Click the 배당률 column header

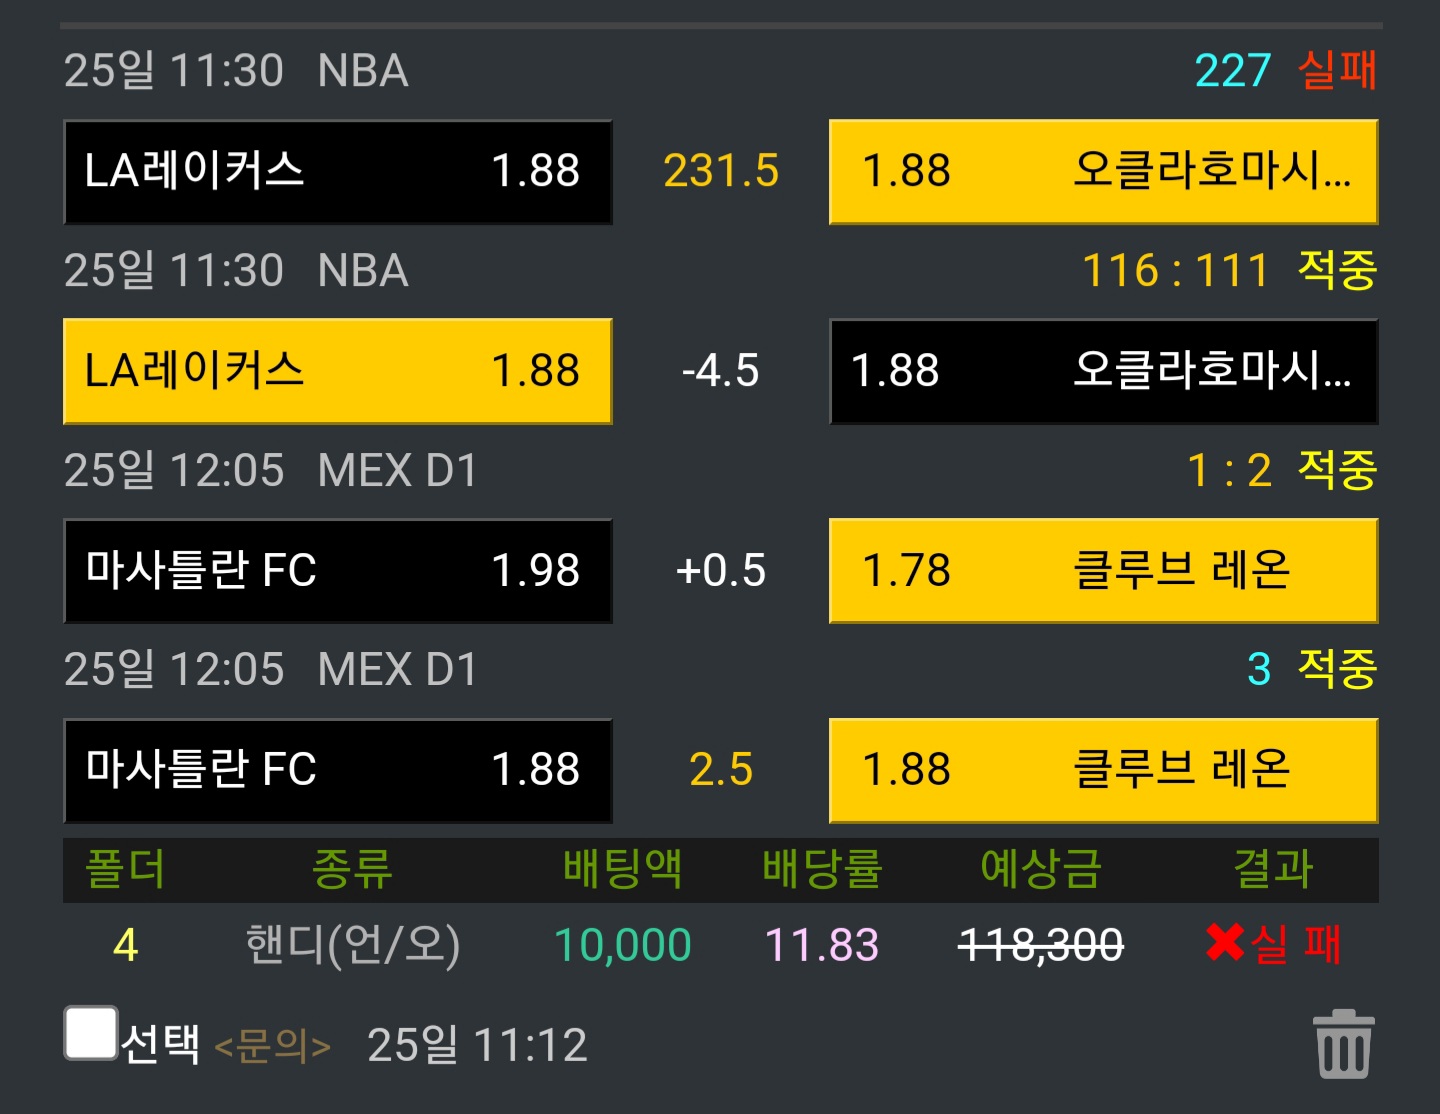(x=822, y=868)
